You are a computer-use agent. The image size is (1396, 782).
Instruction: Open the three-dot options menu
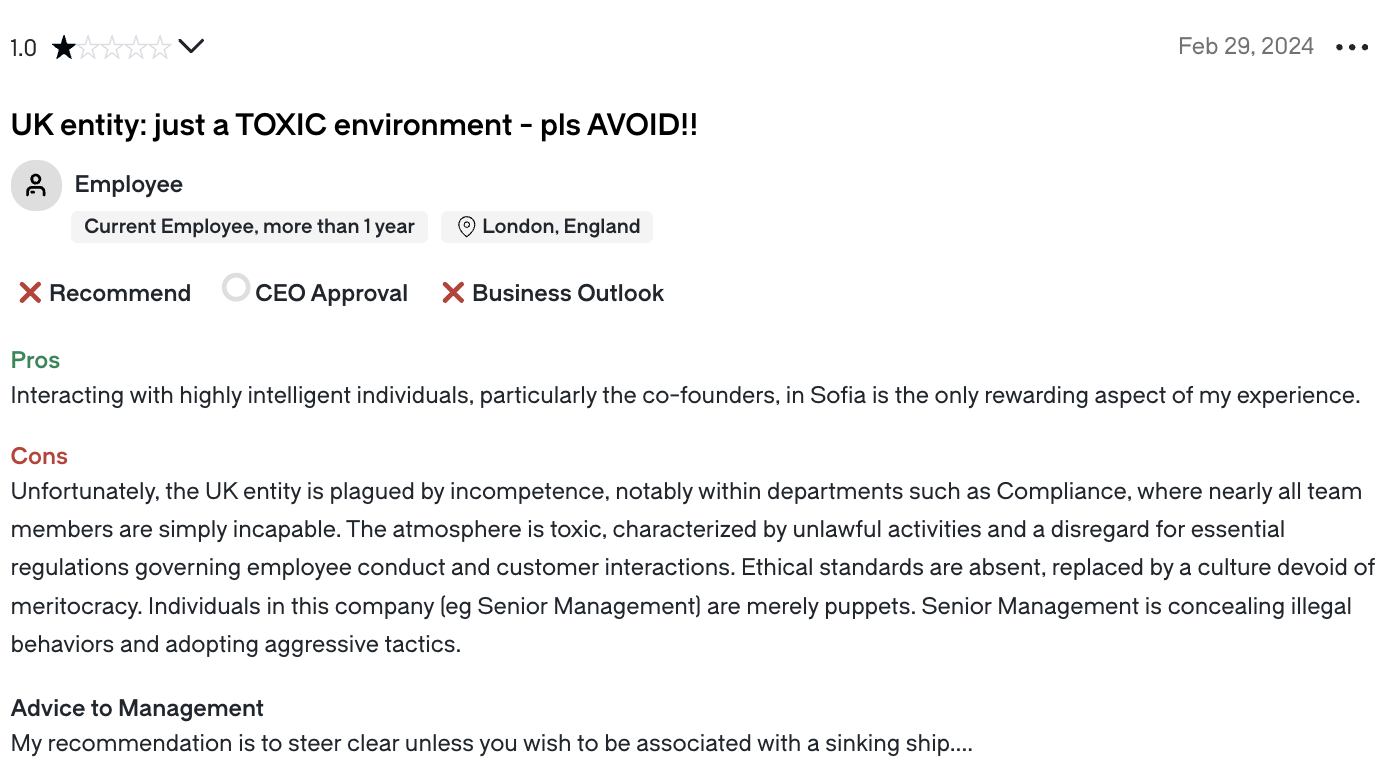pos(1352,47)
